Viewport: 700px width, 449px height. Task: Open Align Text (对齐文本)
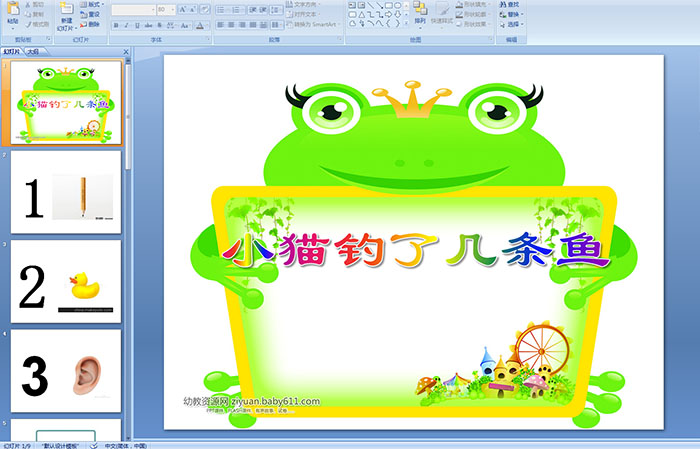coord(303,14)
